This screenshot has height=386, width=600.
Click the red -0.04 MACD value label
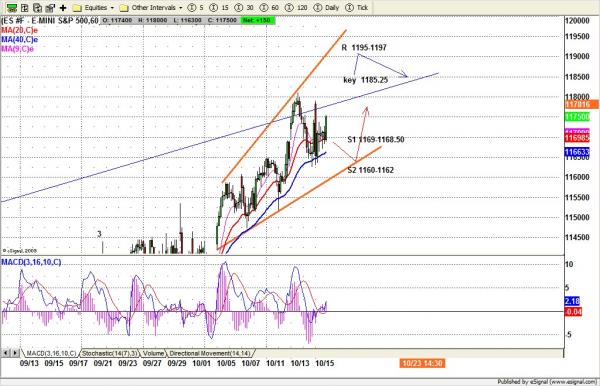[x=573, y=312]
